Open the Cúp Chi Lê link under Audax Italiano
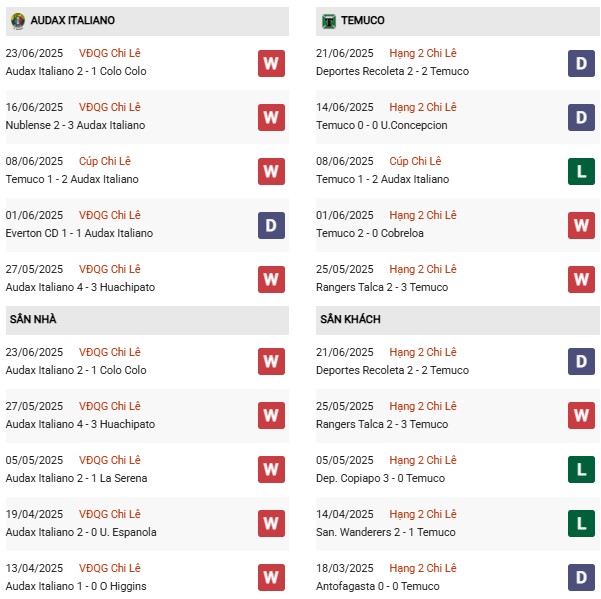 [105, 161]
